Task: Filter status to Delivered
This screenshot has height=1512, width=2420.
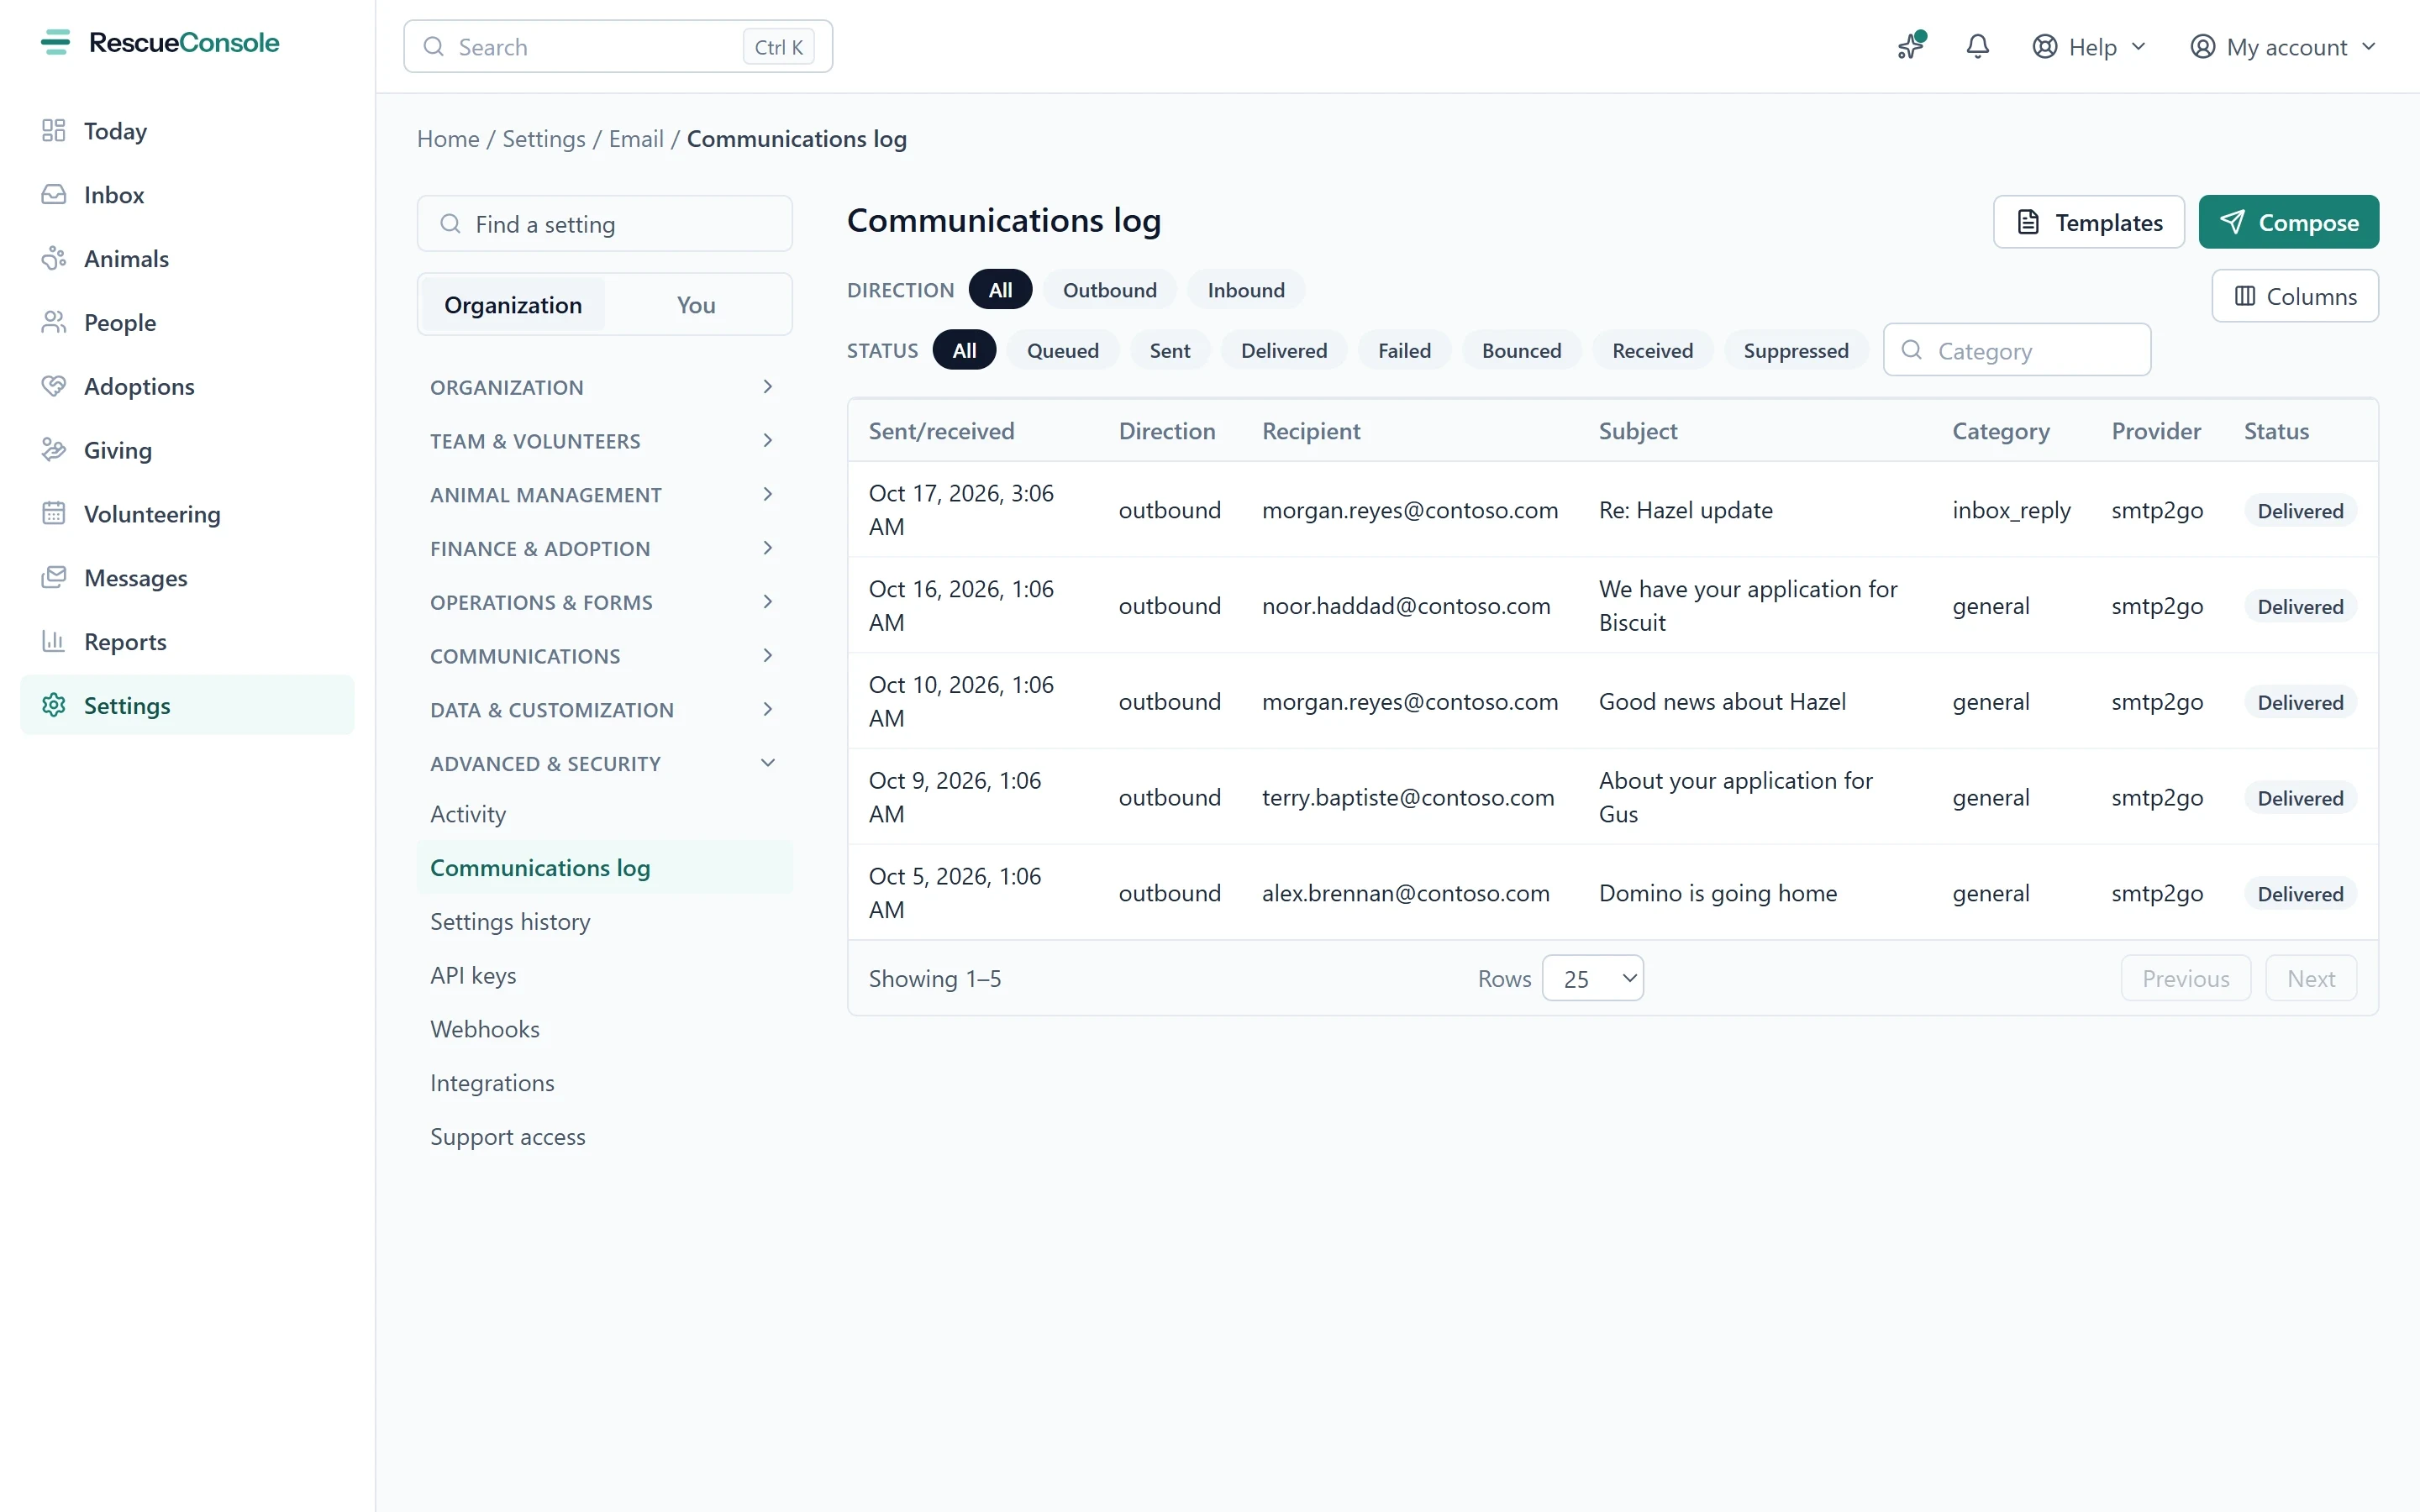Action: pyautogui.click(x=1283, y=350)
